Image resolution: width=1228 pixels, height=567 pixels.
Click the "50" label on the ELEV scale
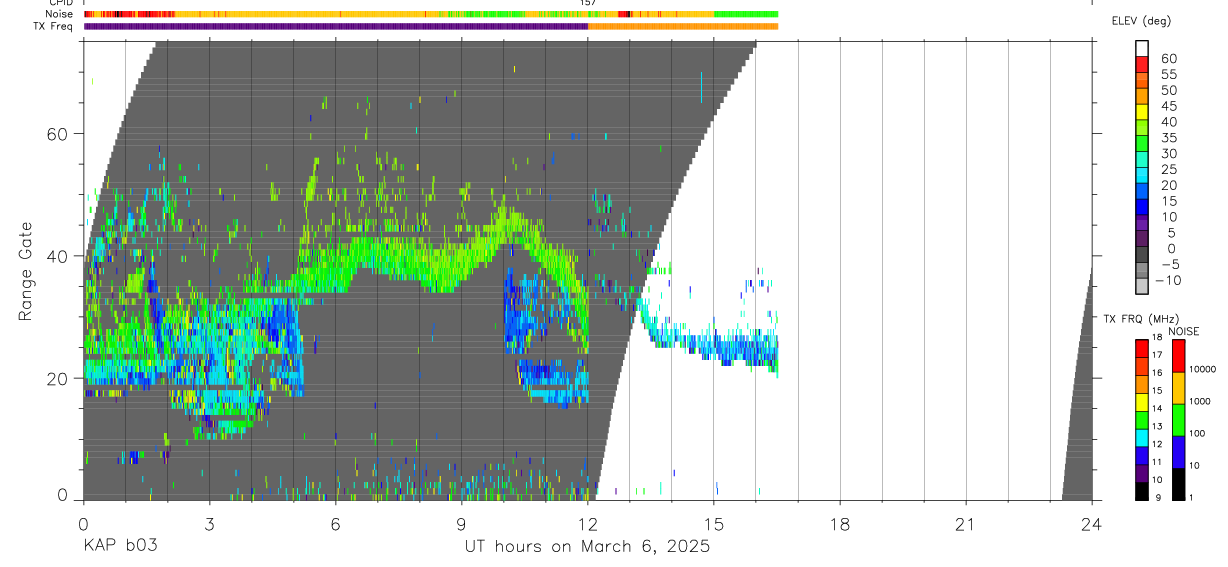tap(1169, 91)
